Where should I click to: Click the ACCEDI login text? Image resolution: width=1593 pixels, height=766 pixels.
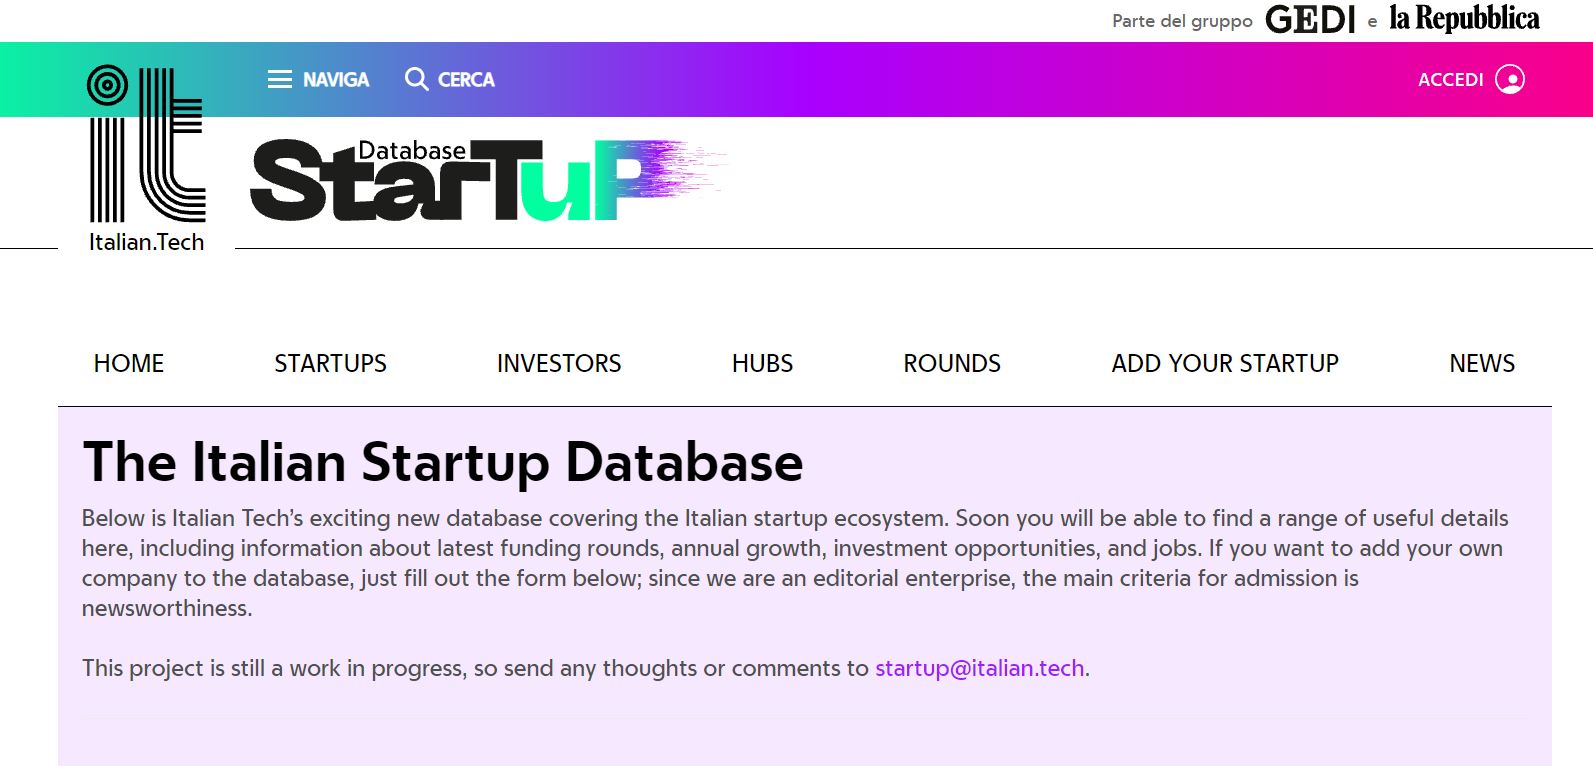pyautogui.click(x=1450, y=80)
